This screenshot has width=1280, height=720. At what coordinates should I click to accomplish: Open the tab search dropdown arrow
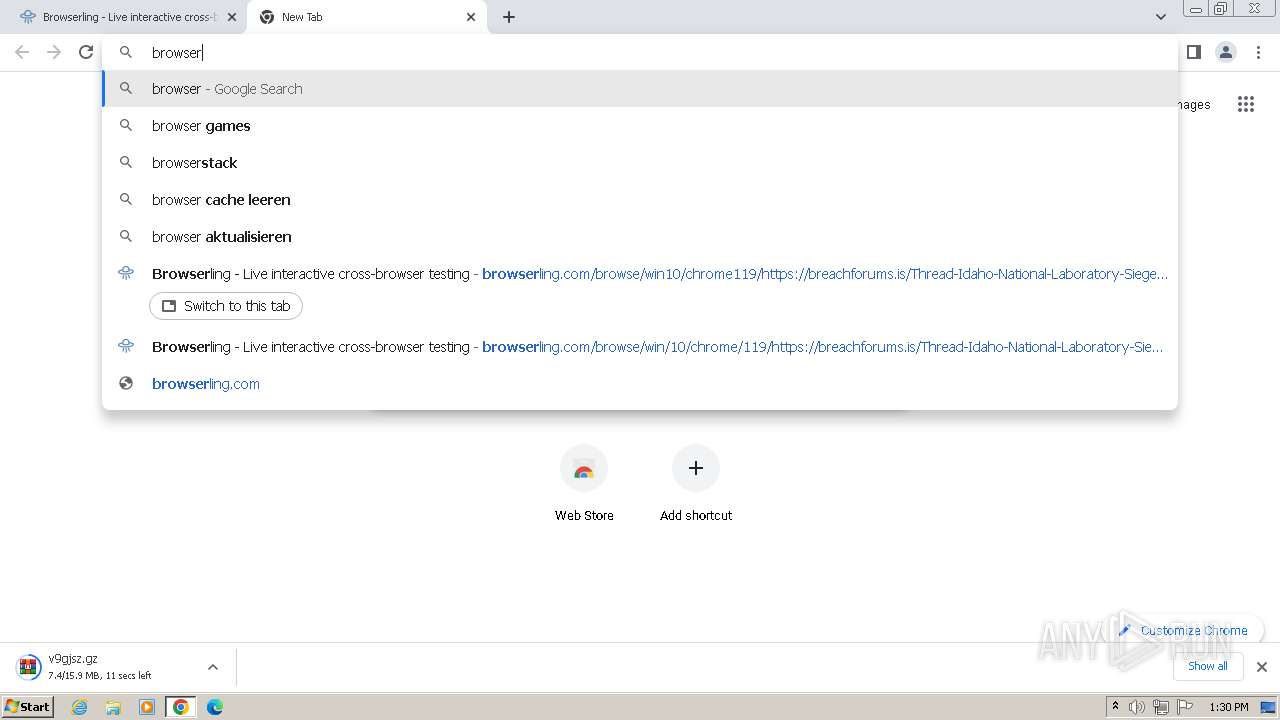[x=1160, y=17]
